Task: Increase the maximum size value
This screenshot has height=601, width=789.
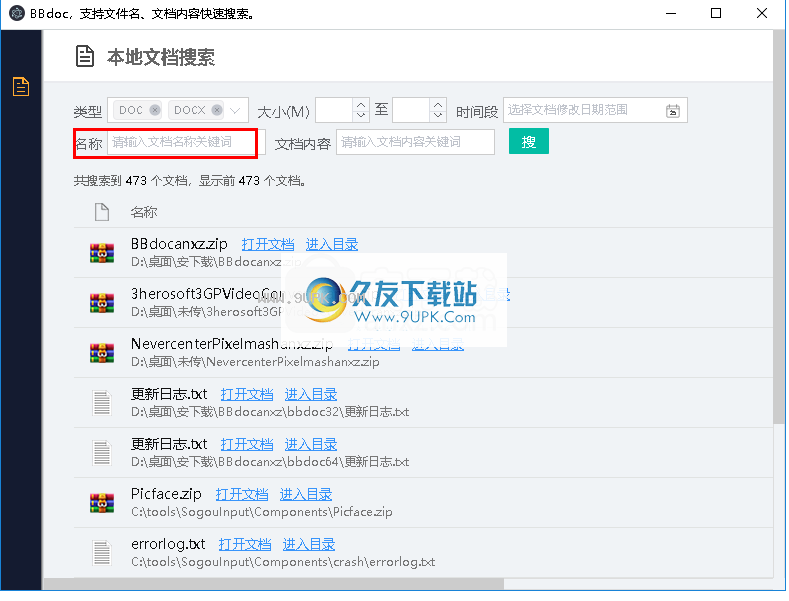Action: click(438, 105)
